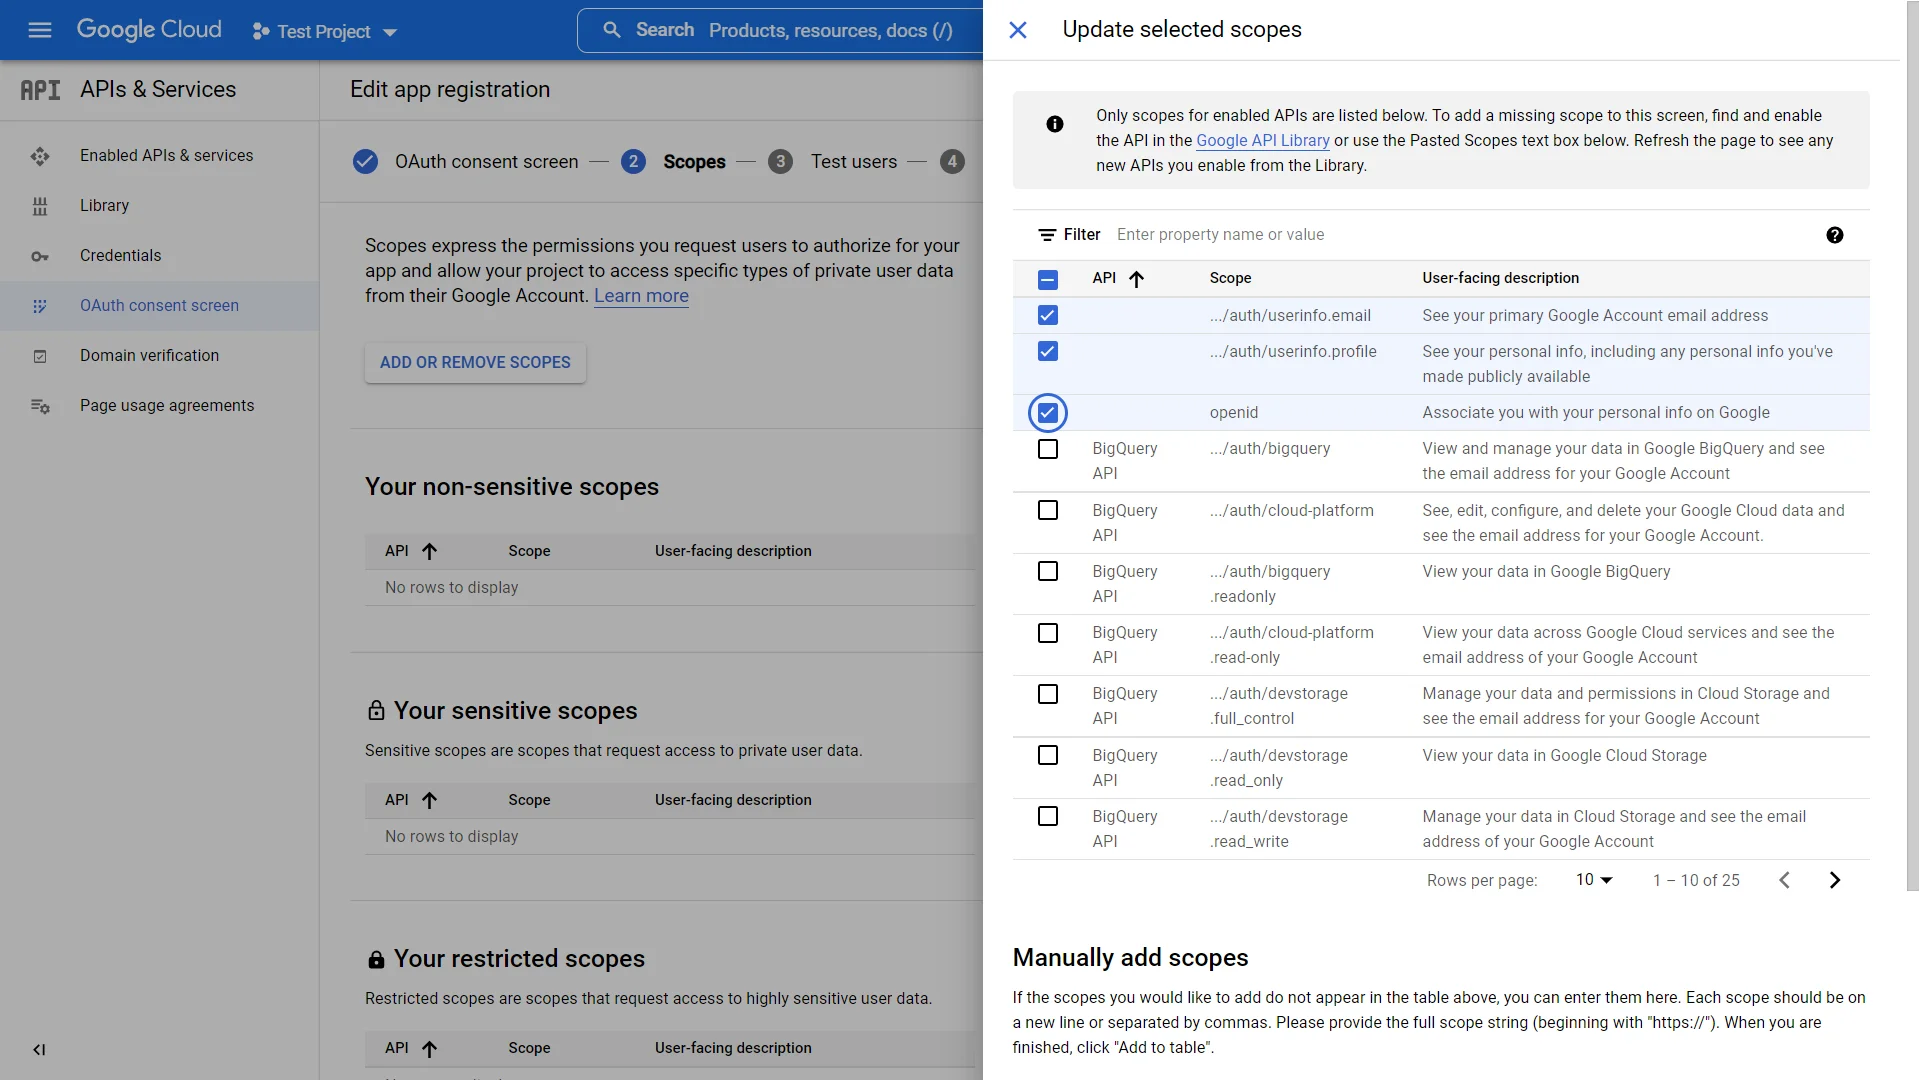Image resolution: width=1920 pixels, height=1080 pixels.
Task: Click the collapse sidebar icon at bottom left
Action: [x=38, y=1050]
